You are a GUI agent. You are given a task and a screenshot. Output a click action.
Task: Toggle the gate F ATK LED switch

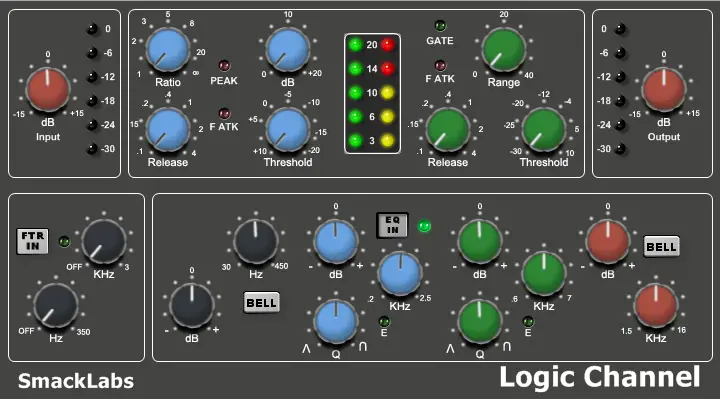(x=440, y=66)
